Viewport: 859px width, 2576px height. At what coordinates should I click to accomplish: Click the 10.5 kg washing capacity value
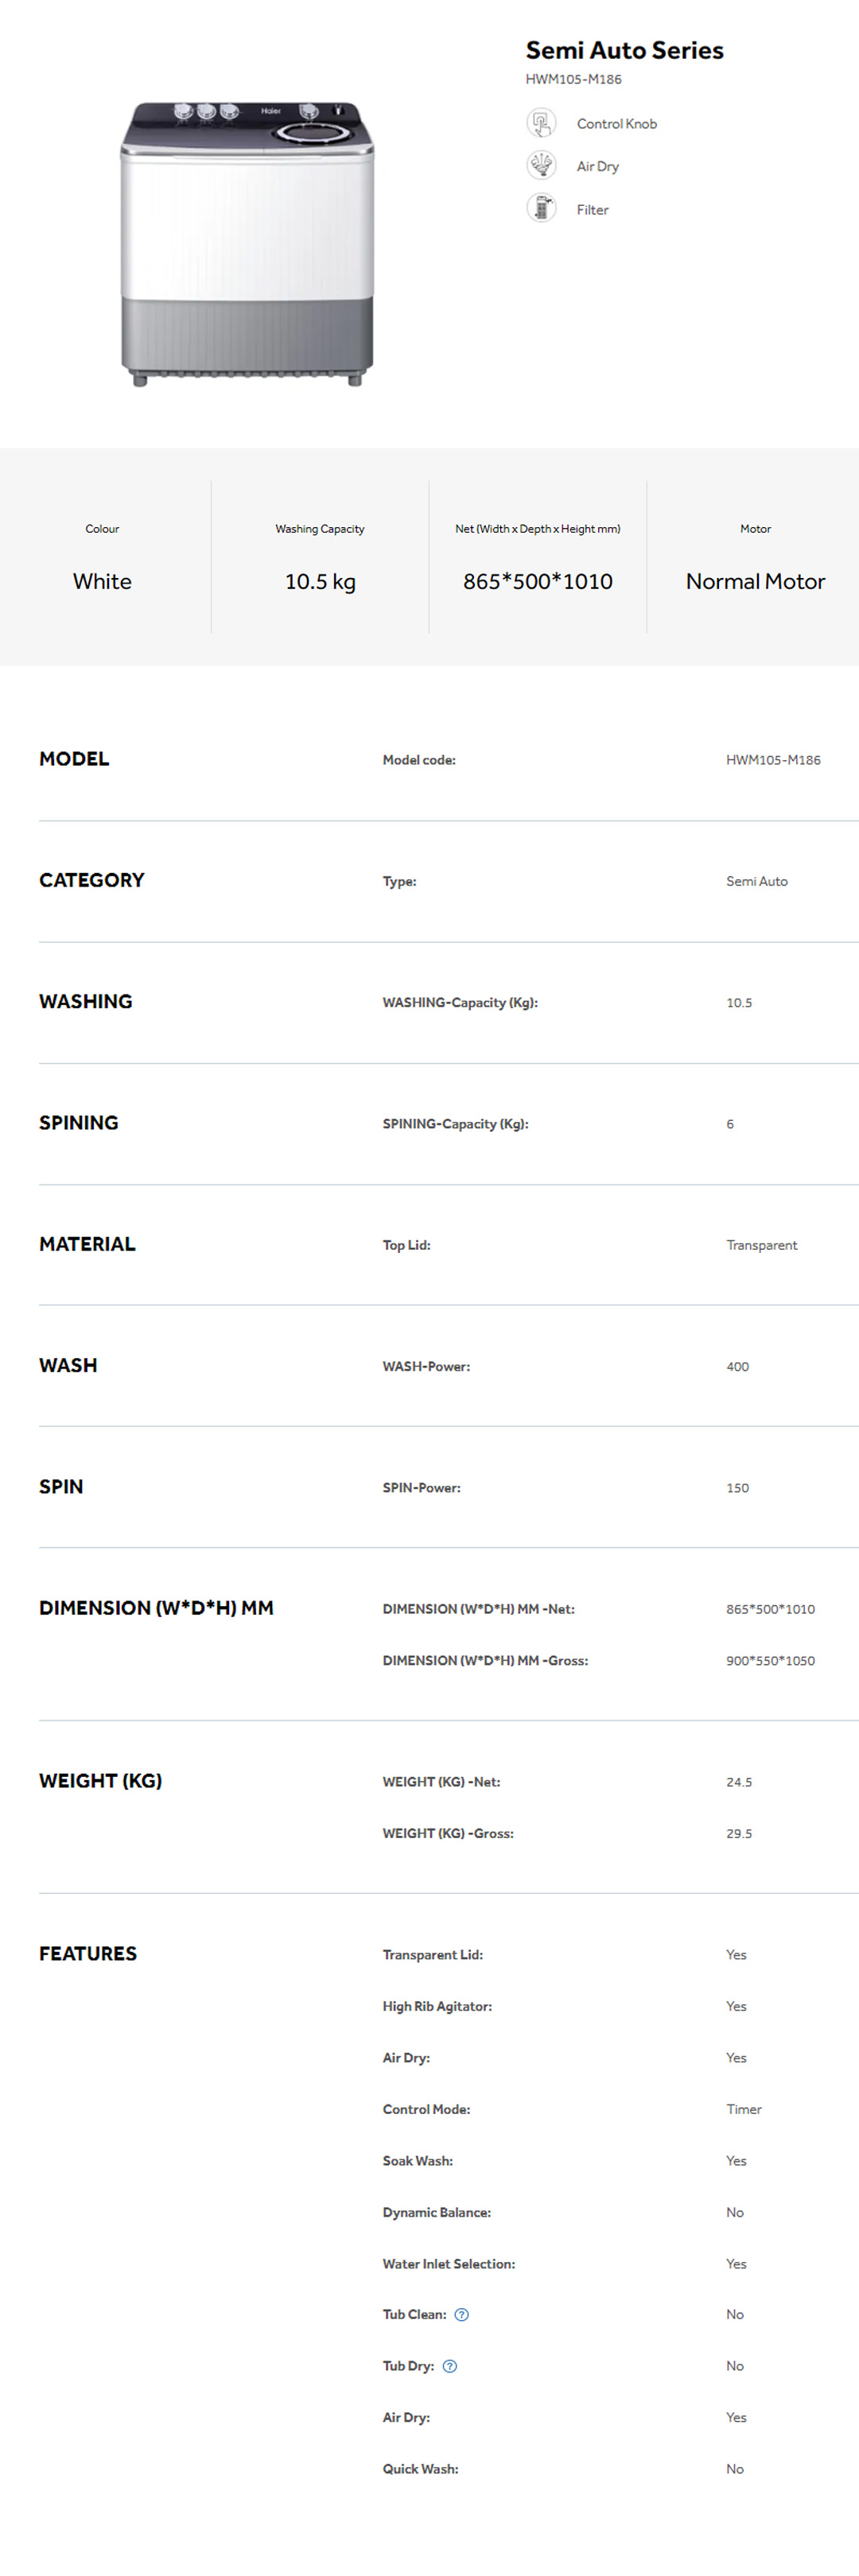[x=320, y=581]
